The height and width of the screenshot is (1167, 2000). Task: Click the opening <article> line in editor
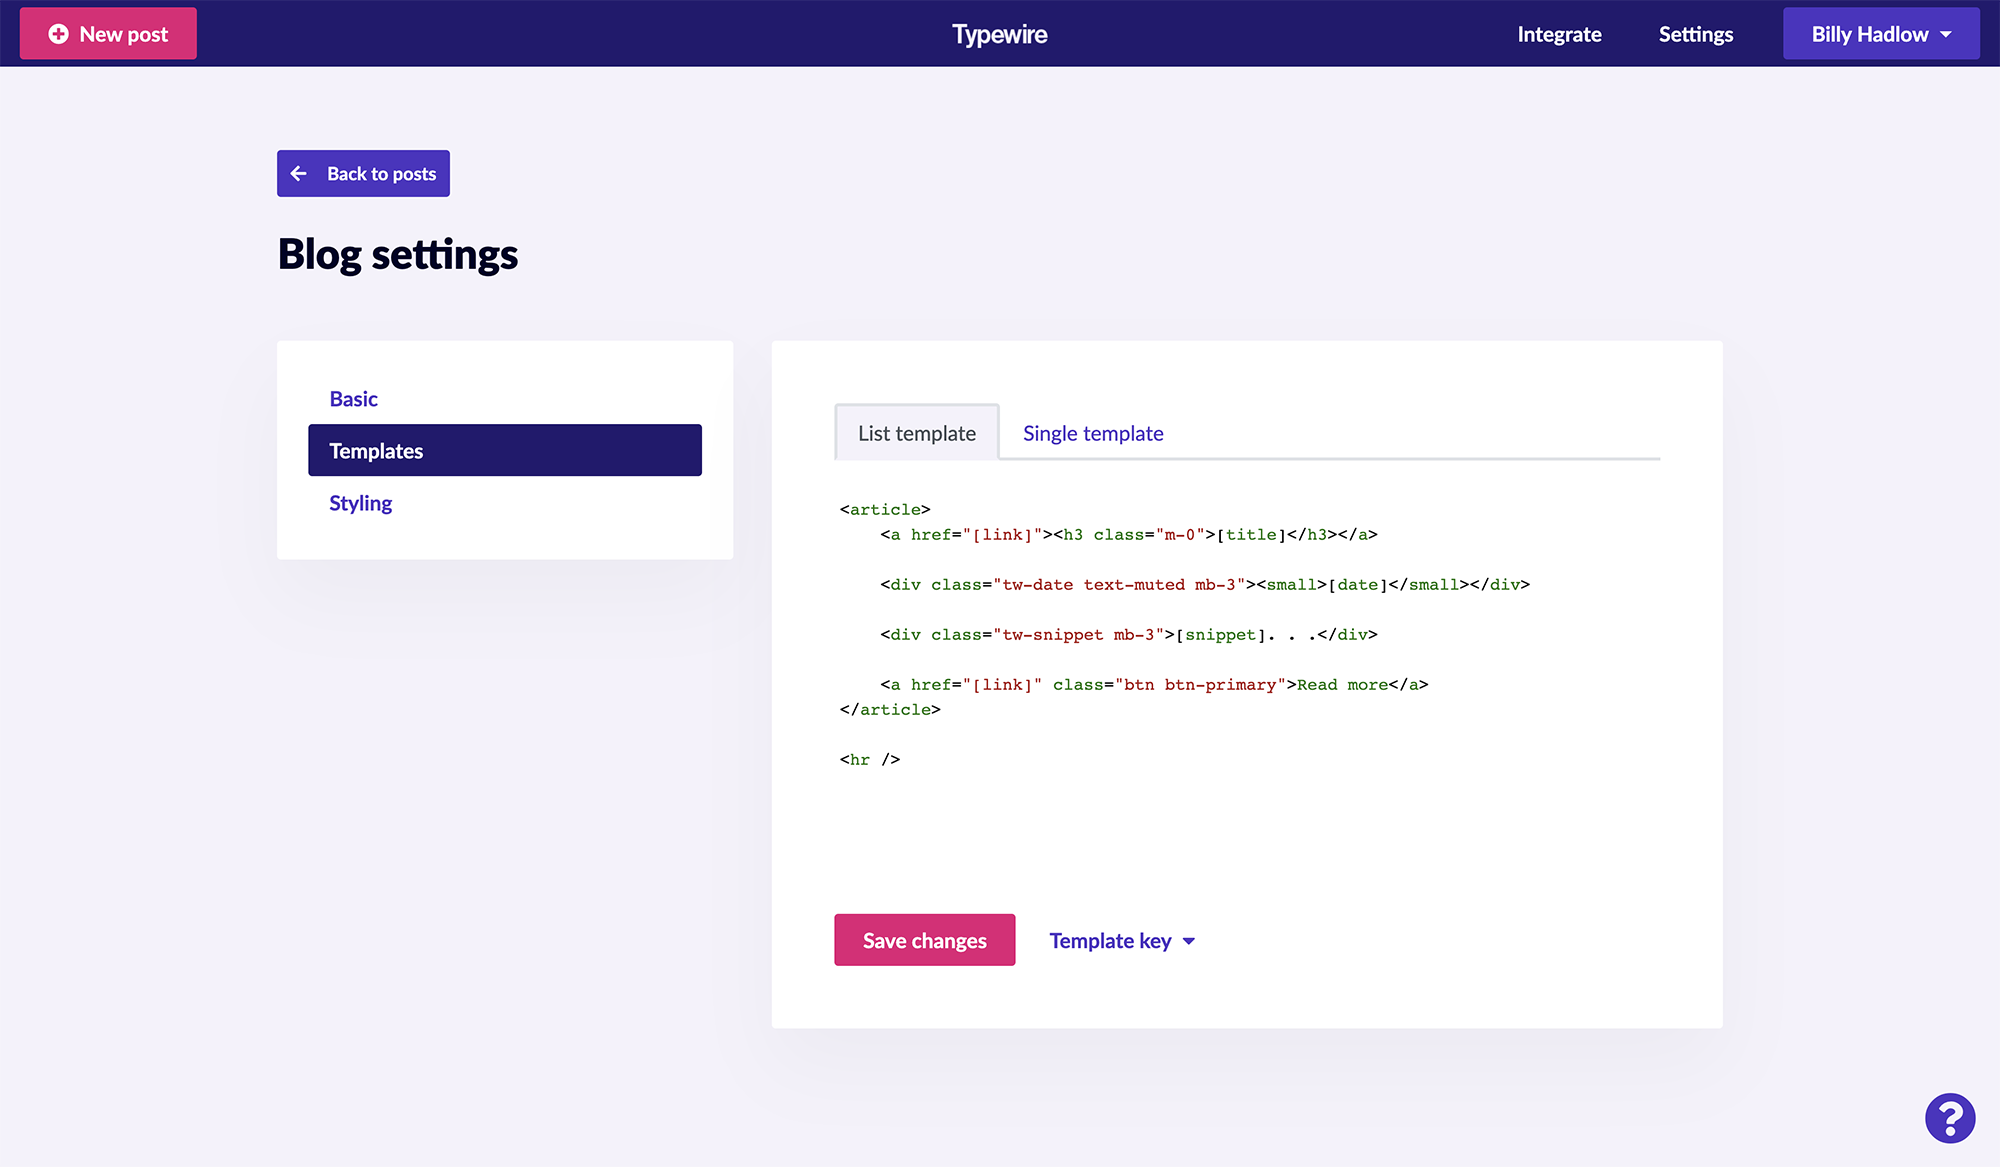885,510
